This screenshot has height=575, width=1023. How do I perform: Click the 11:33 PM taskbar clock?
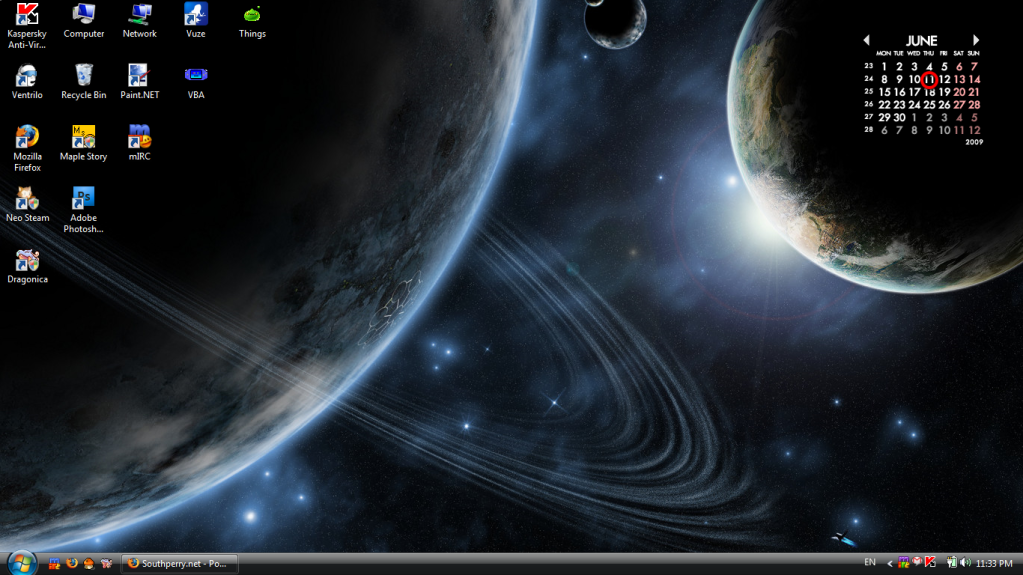[994, 563]
